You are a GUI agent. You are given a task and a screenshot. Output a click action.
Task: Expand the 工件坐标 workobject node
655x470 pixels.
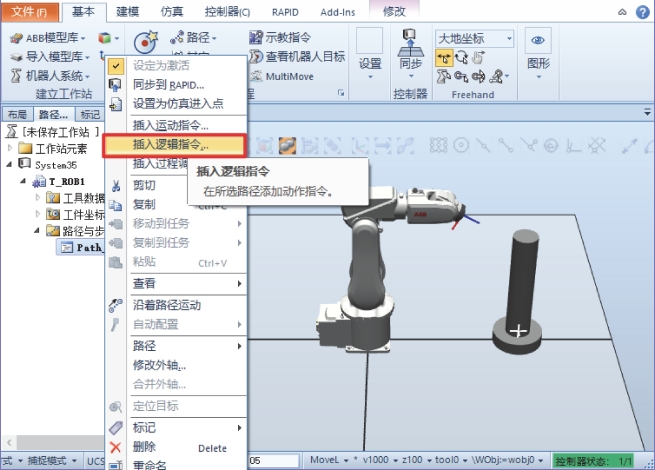click(38, 213)
